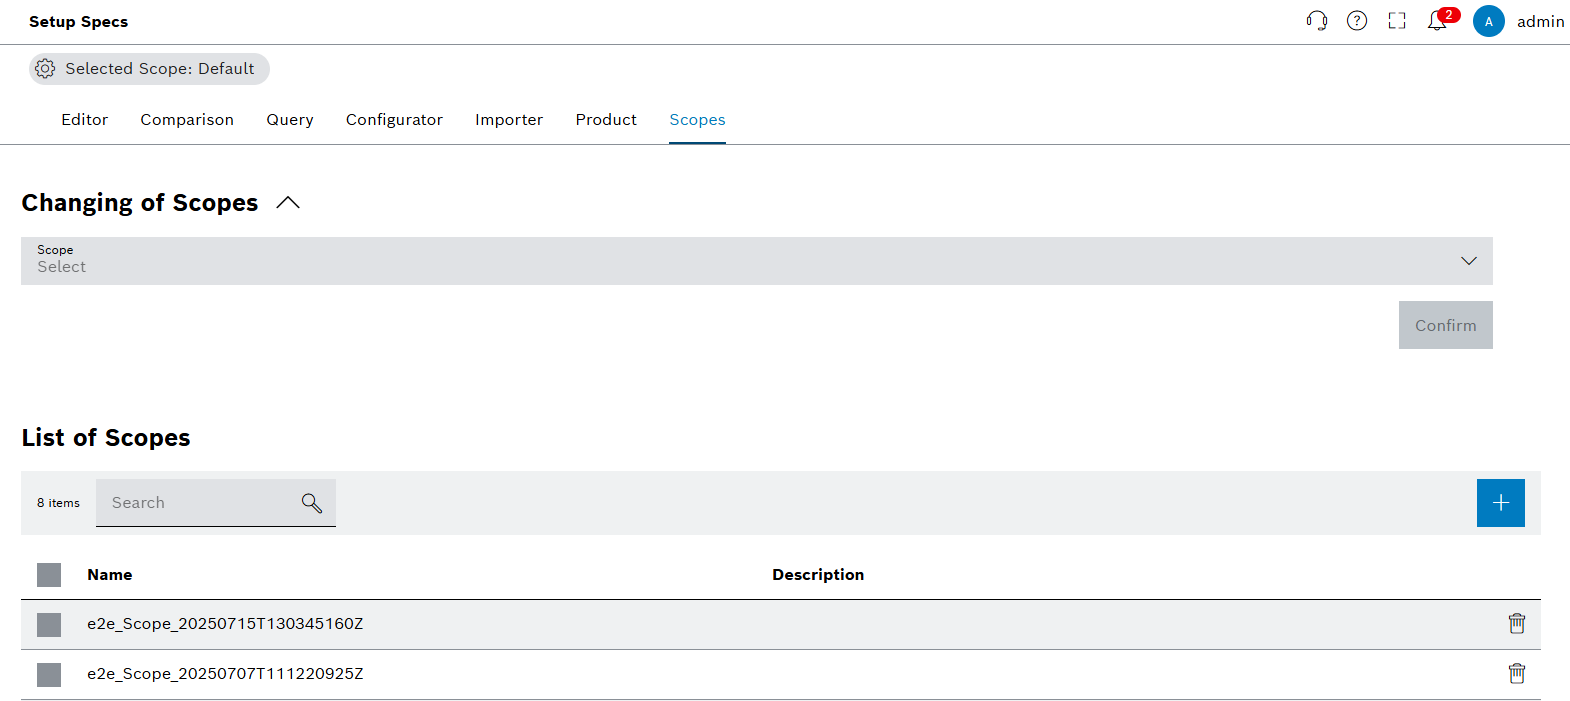The height and width of the screenshot is (701, 1570).
Task: Select the Scopes tab
Action: [x=698, y=120]
